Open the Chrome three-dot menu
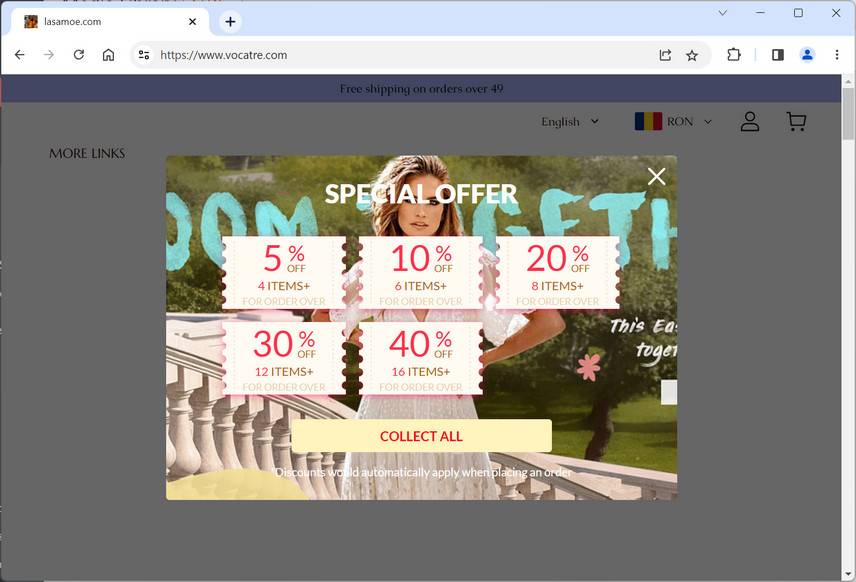The height and width of the screenshot is (582, 856). 837,55
